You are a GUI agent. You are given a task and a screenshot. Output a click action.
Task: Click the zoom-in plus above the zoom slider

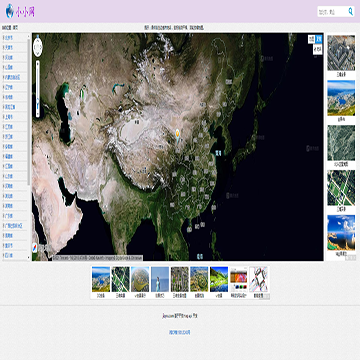tap(38, 63)
